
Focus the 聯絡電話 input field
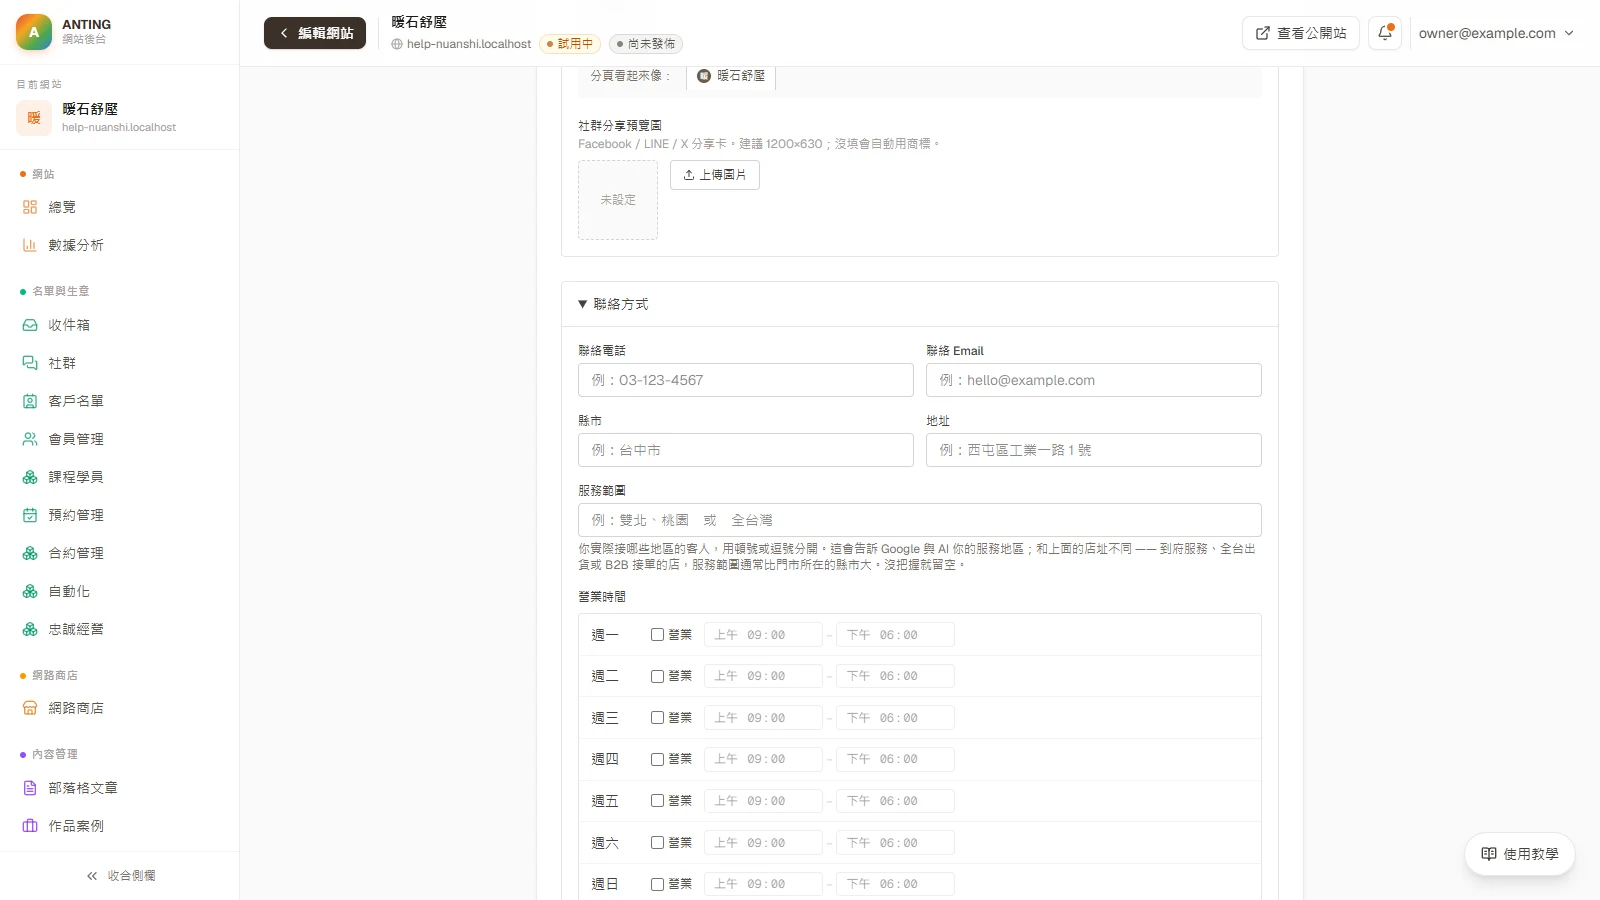click(x=746, y=380)
